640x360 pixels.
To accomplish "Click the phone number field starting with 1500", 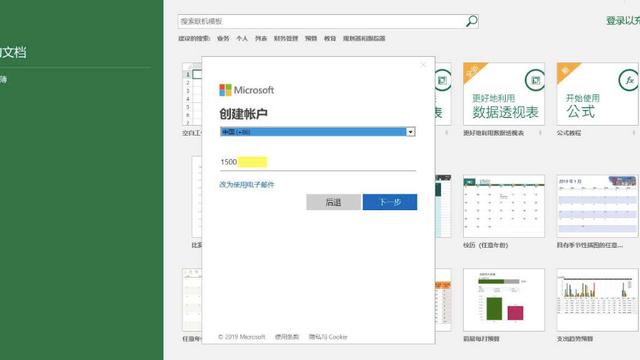I will (x=318, y=162).
